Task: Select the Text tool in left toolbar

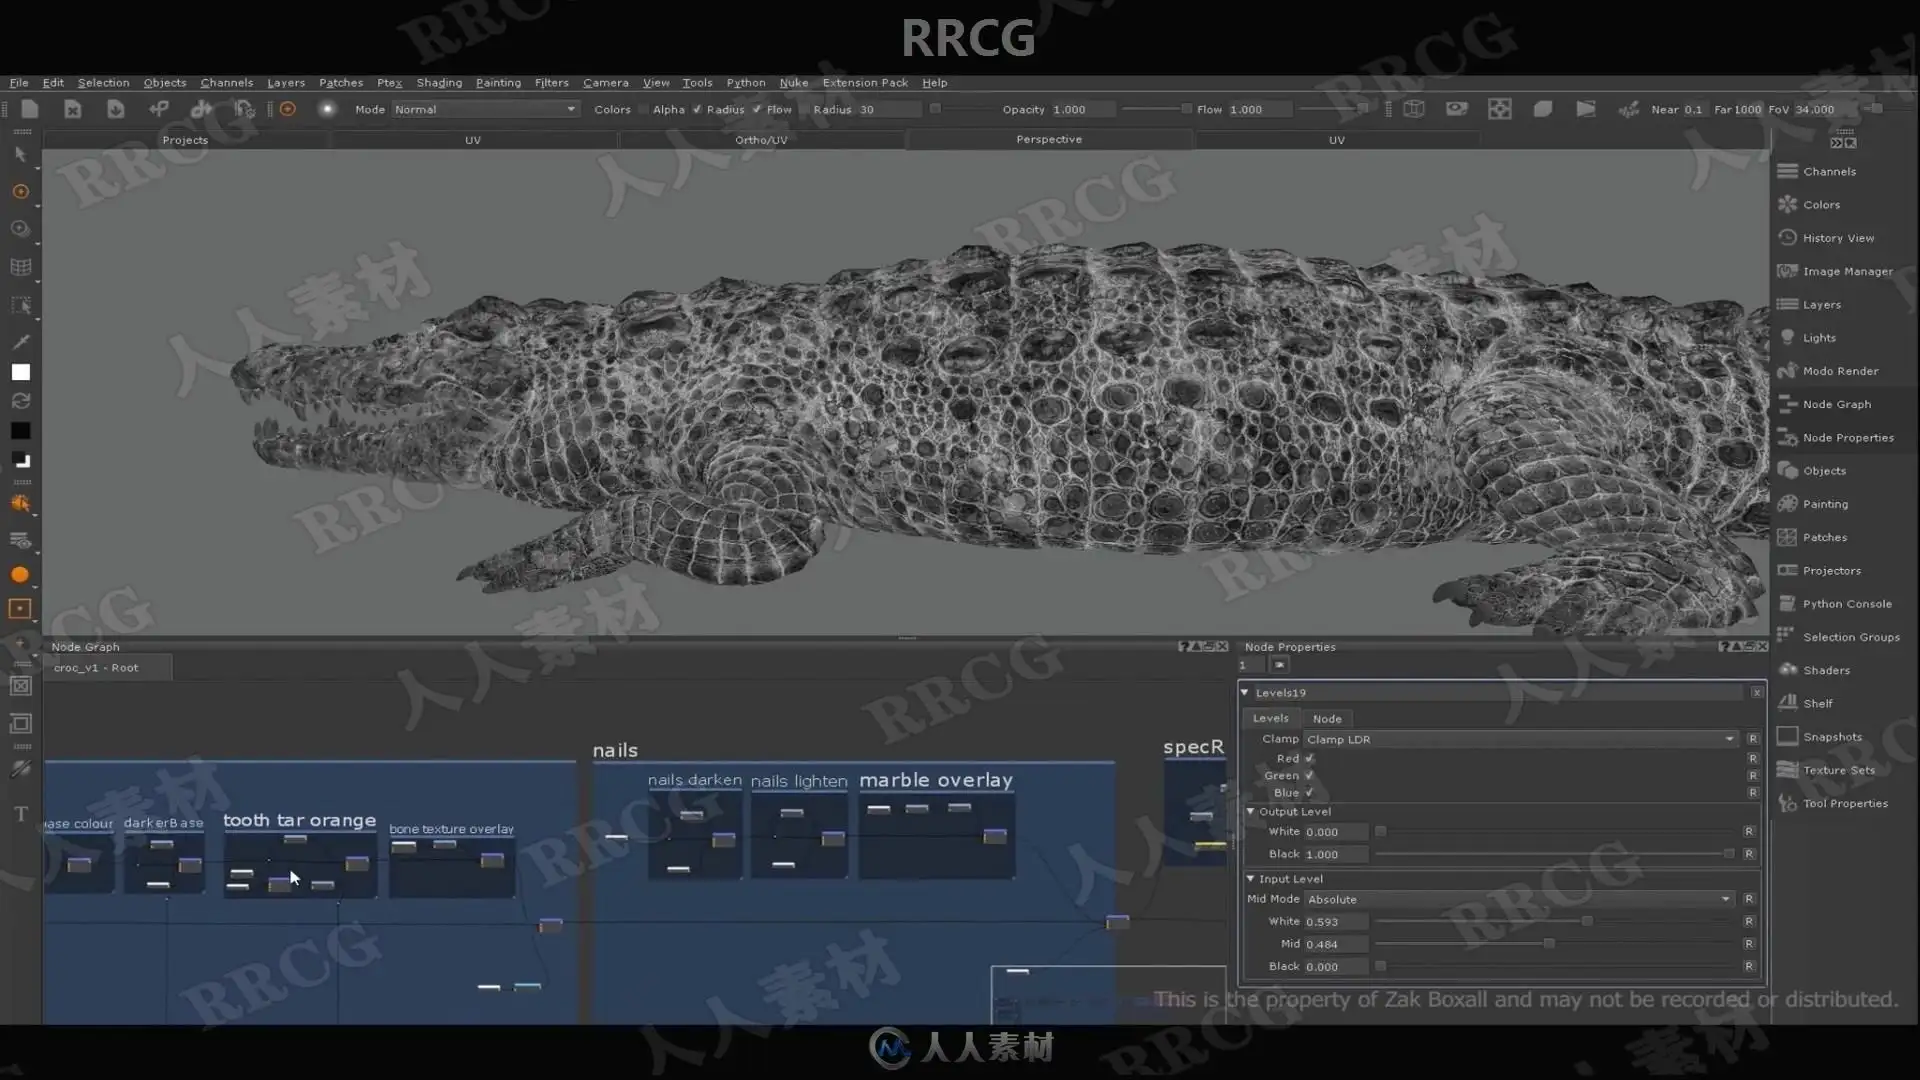Action: pos(20,814)
